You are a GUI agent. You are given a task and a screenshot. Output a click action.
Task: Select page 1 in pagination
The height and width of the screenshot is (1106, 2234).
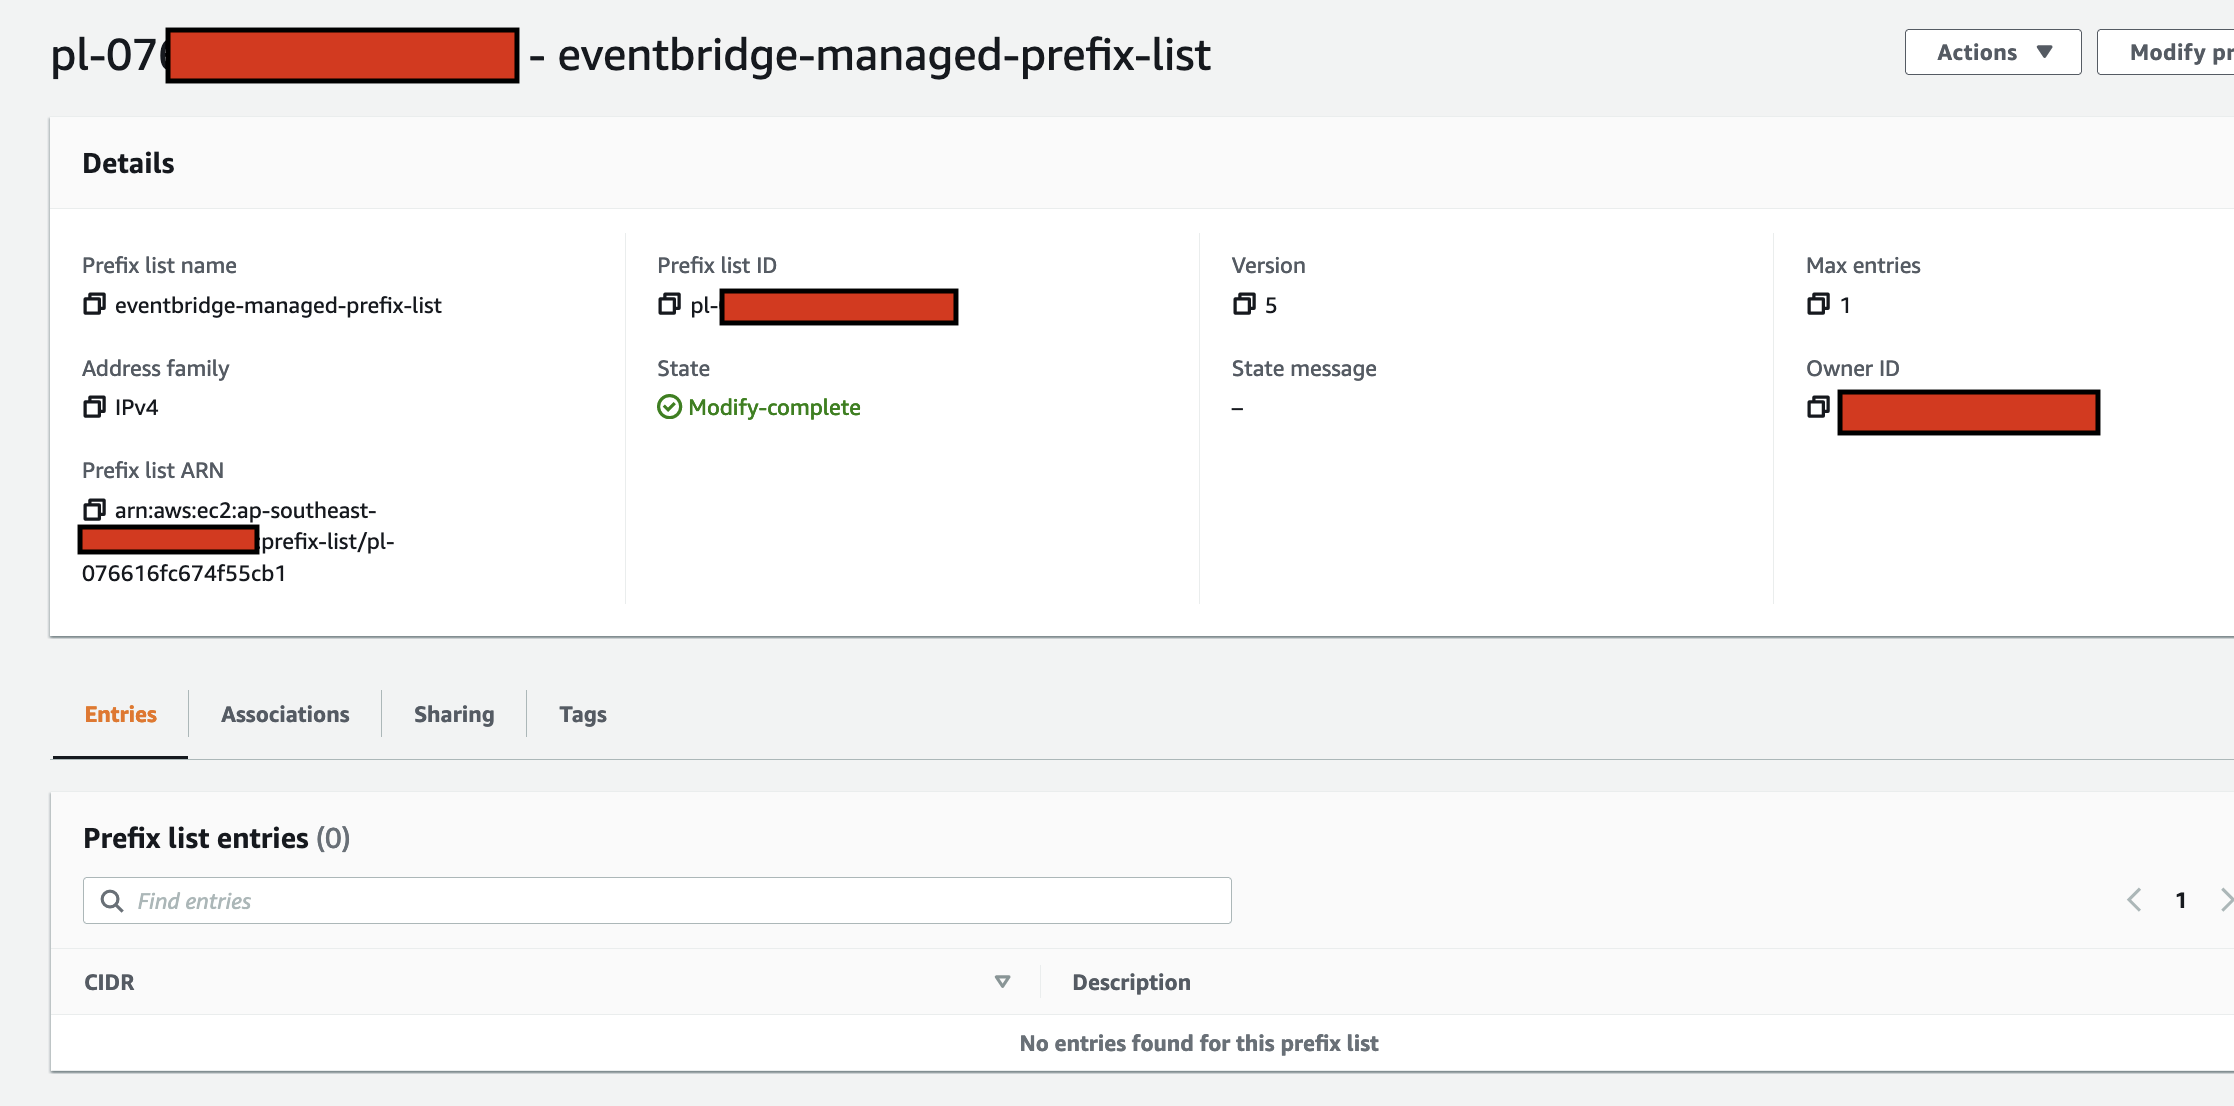2181,900
